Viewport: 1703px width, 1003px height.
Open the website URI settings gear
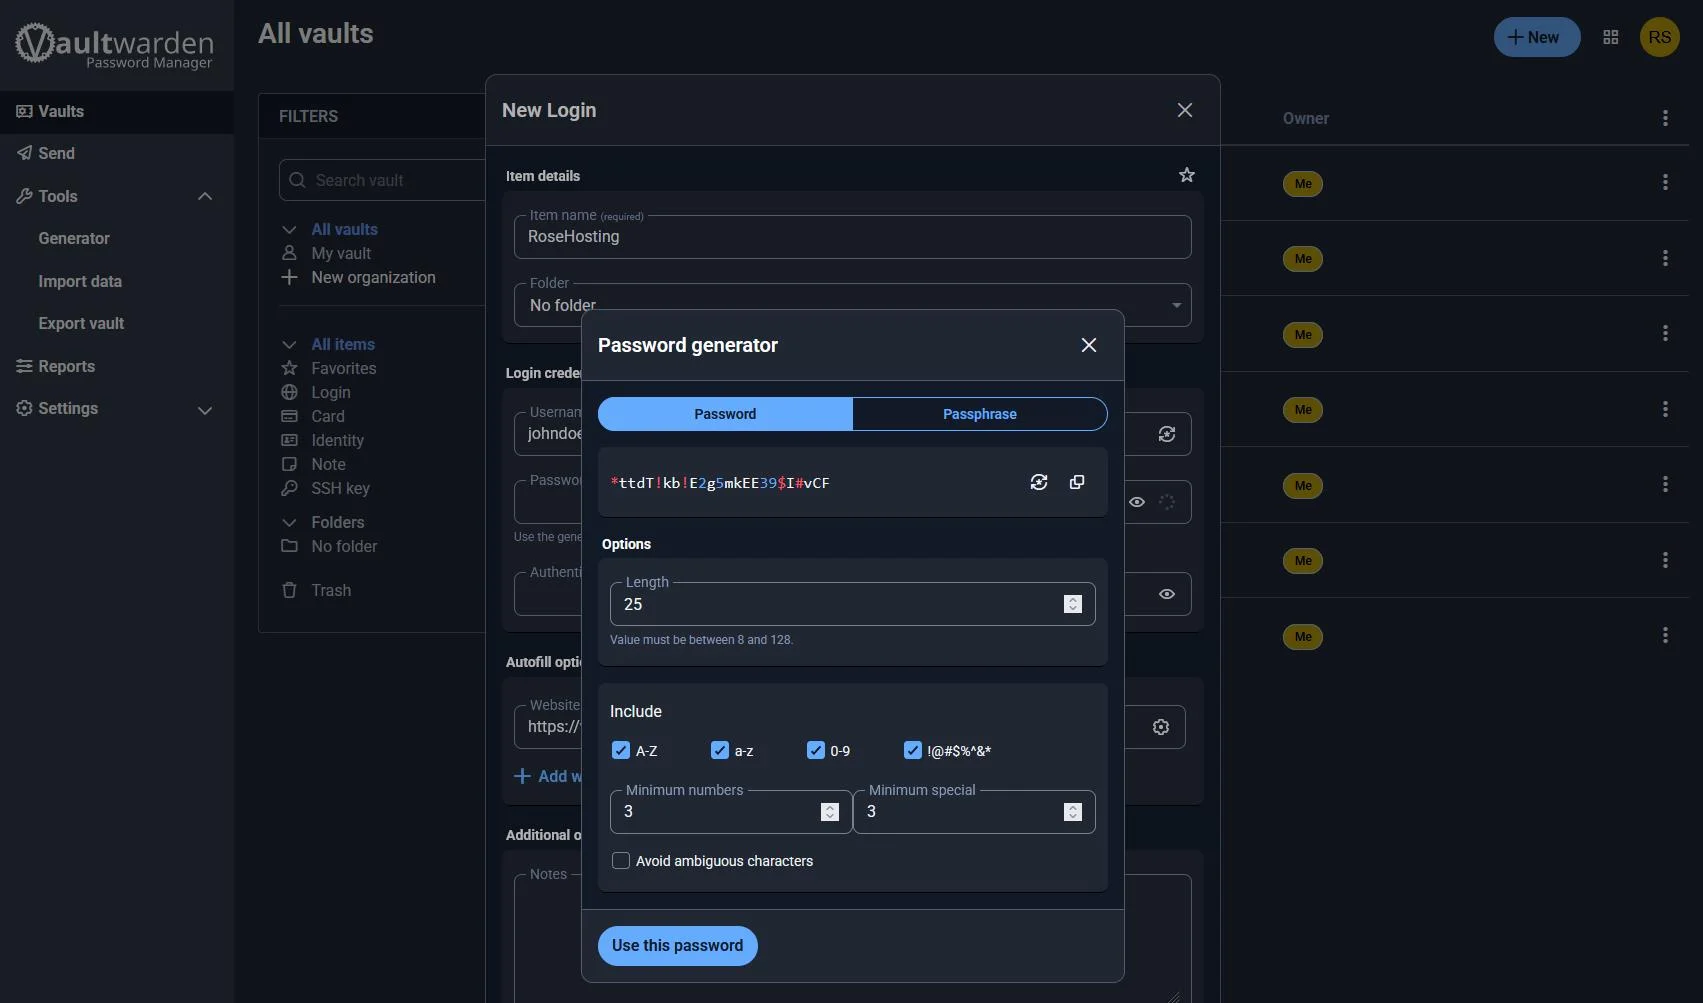1160,727
